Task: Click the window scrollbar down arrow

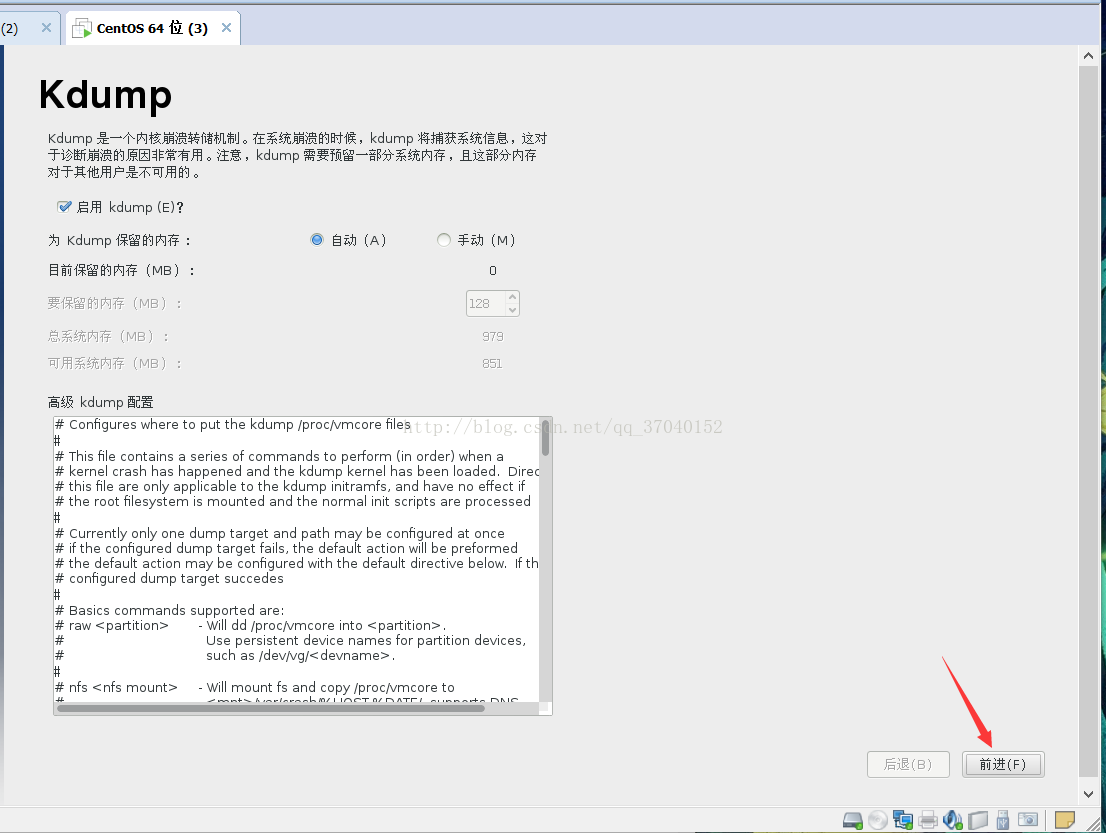Action: click(x=1088, y=794)
